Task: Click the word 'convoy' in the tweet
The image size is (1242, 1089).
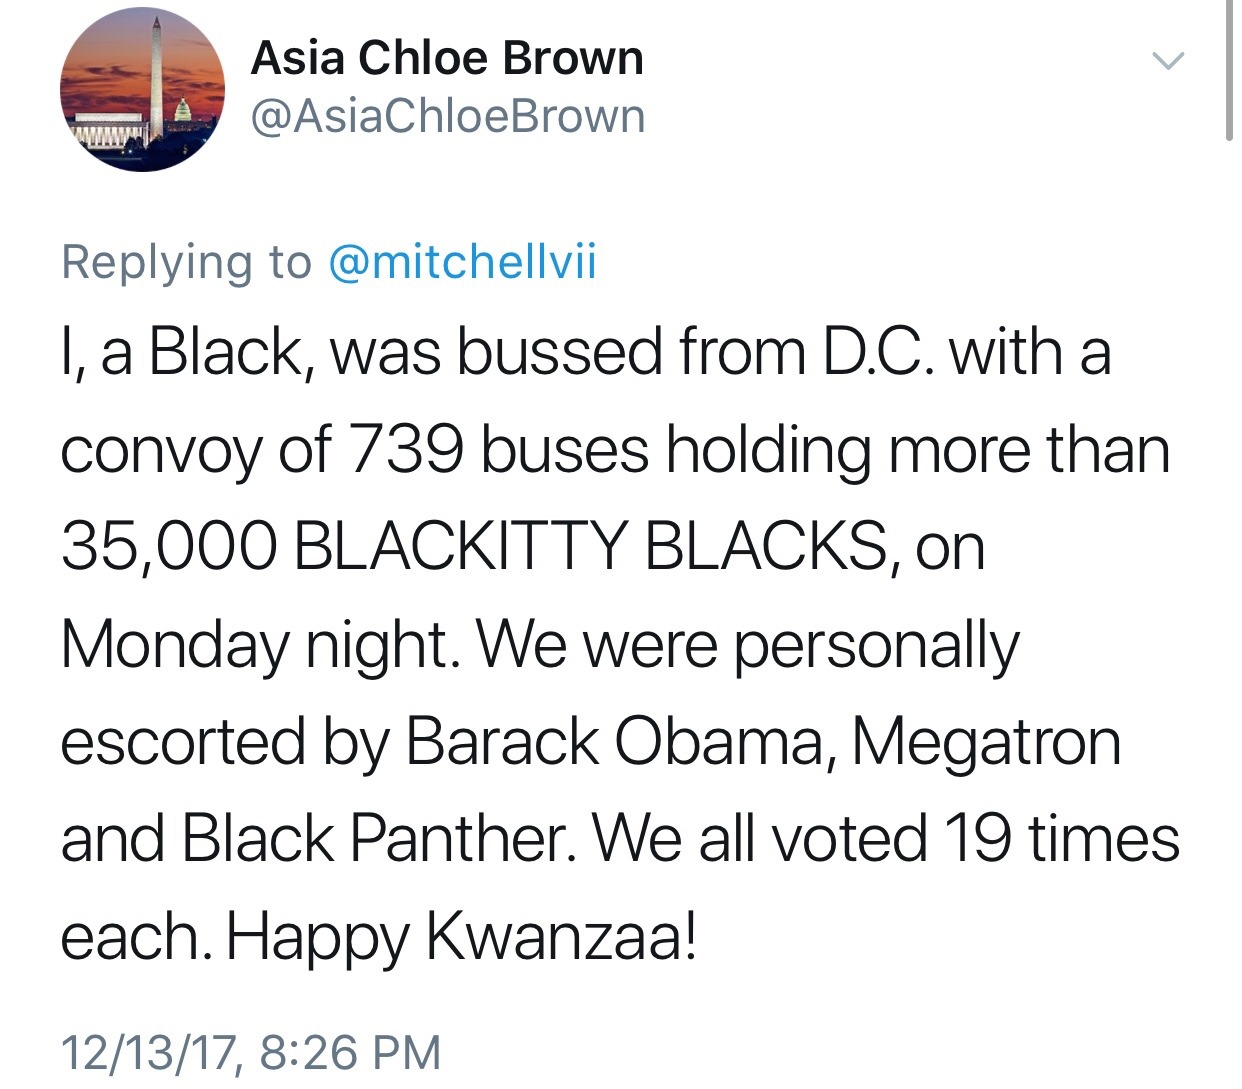Action: click(x=160, y=449)
